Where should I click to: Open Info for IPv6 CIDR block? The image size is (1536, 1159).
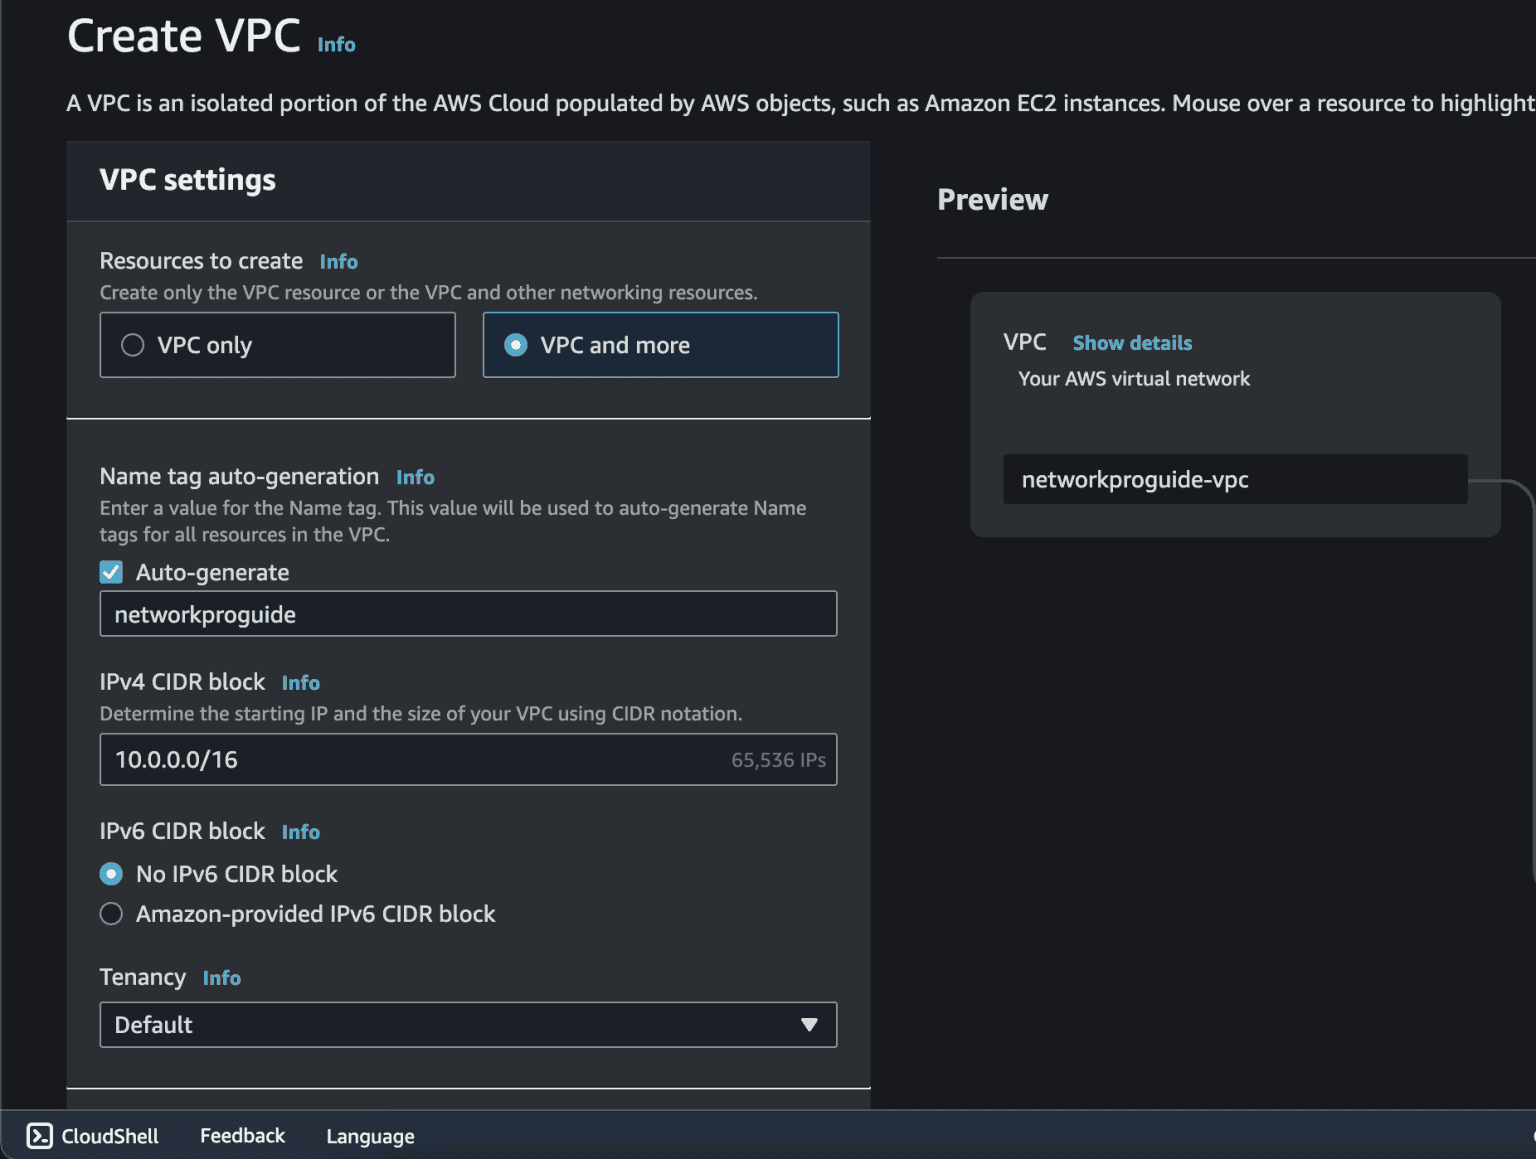click(x=300, y=832)
